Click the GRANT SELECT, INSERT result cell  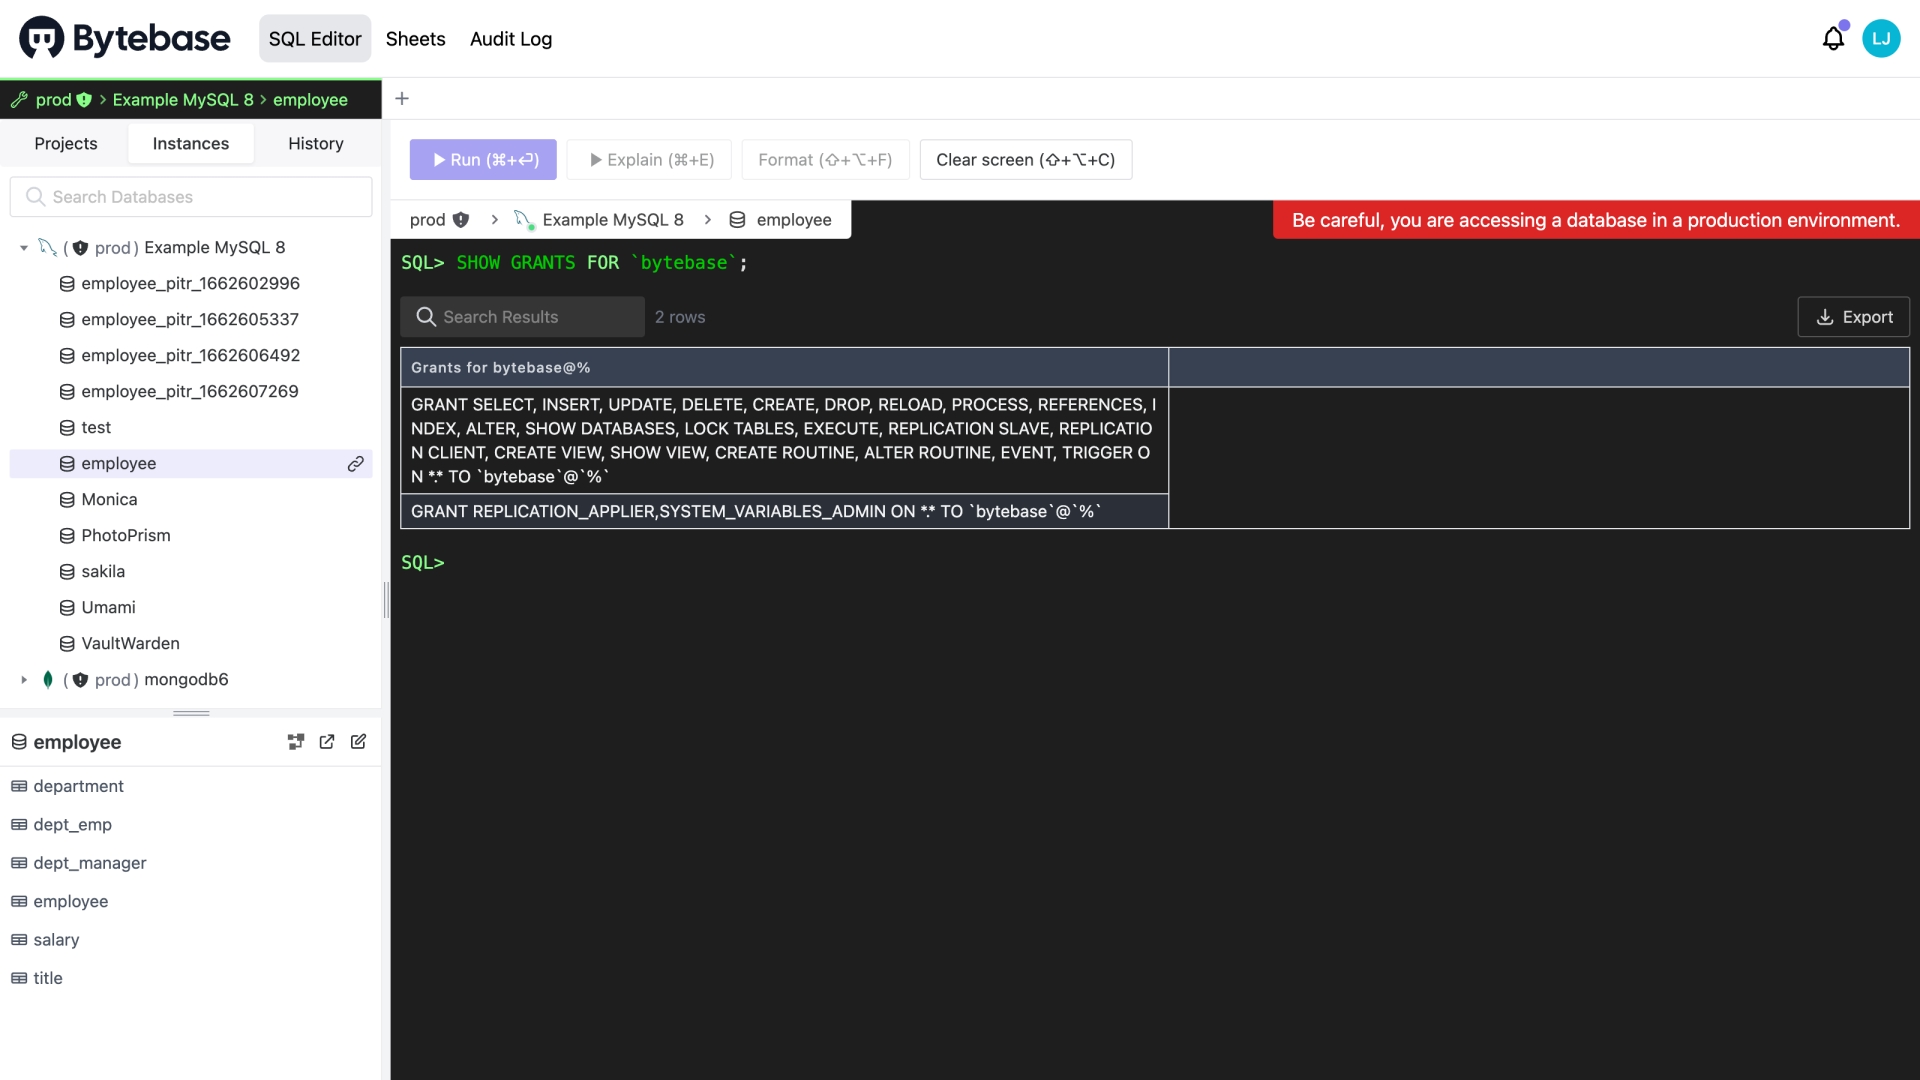point(784,441)
